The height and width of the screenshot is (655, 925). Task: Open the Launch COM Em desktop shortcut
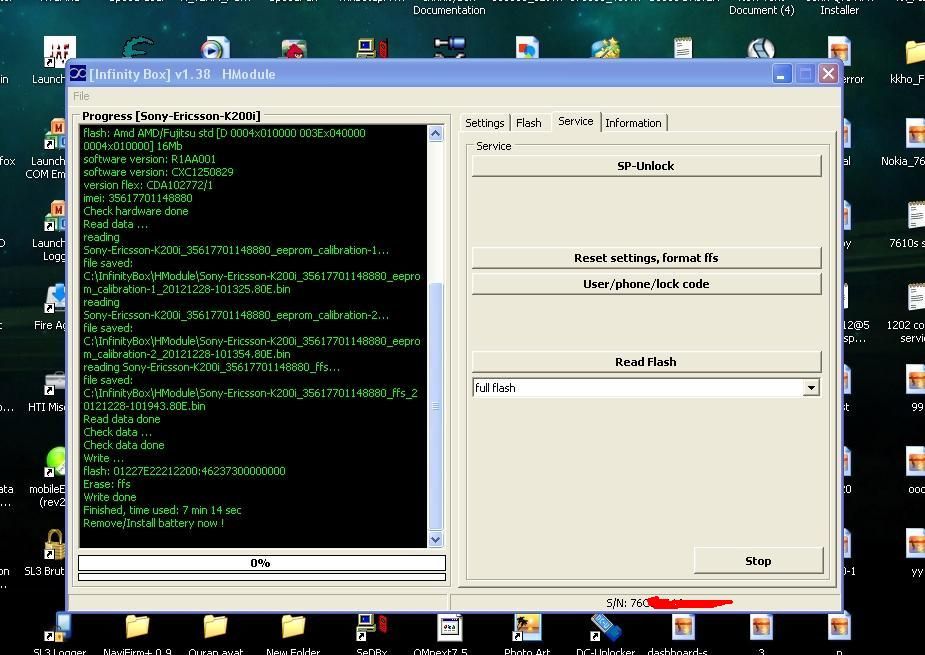pos(54,137)
